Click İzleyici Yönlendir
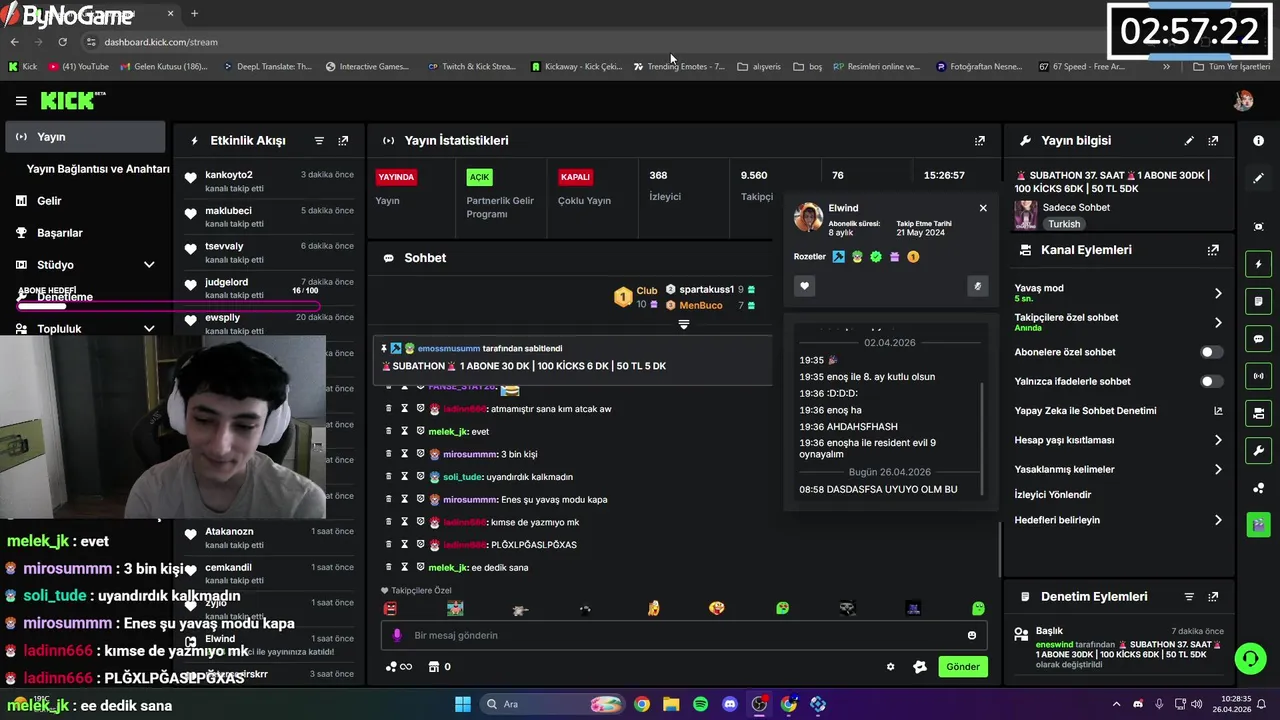Viewport: 1280px width, 720px height. pyautogui.click(x=1052, y=495)
